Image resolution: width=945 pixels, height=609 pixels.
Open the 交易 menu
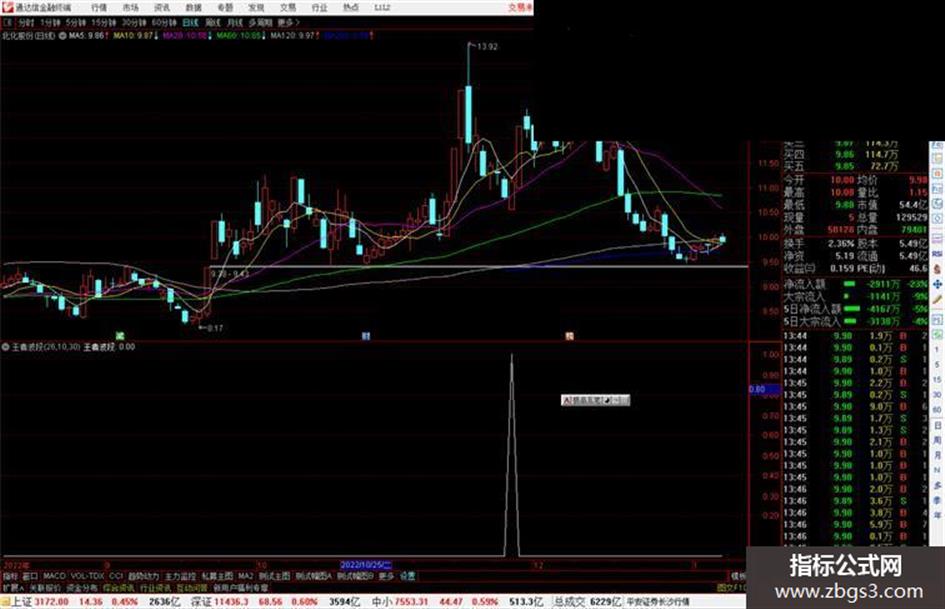point(287,8)
